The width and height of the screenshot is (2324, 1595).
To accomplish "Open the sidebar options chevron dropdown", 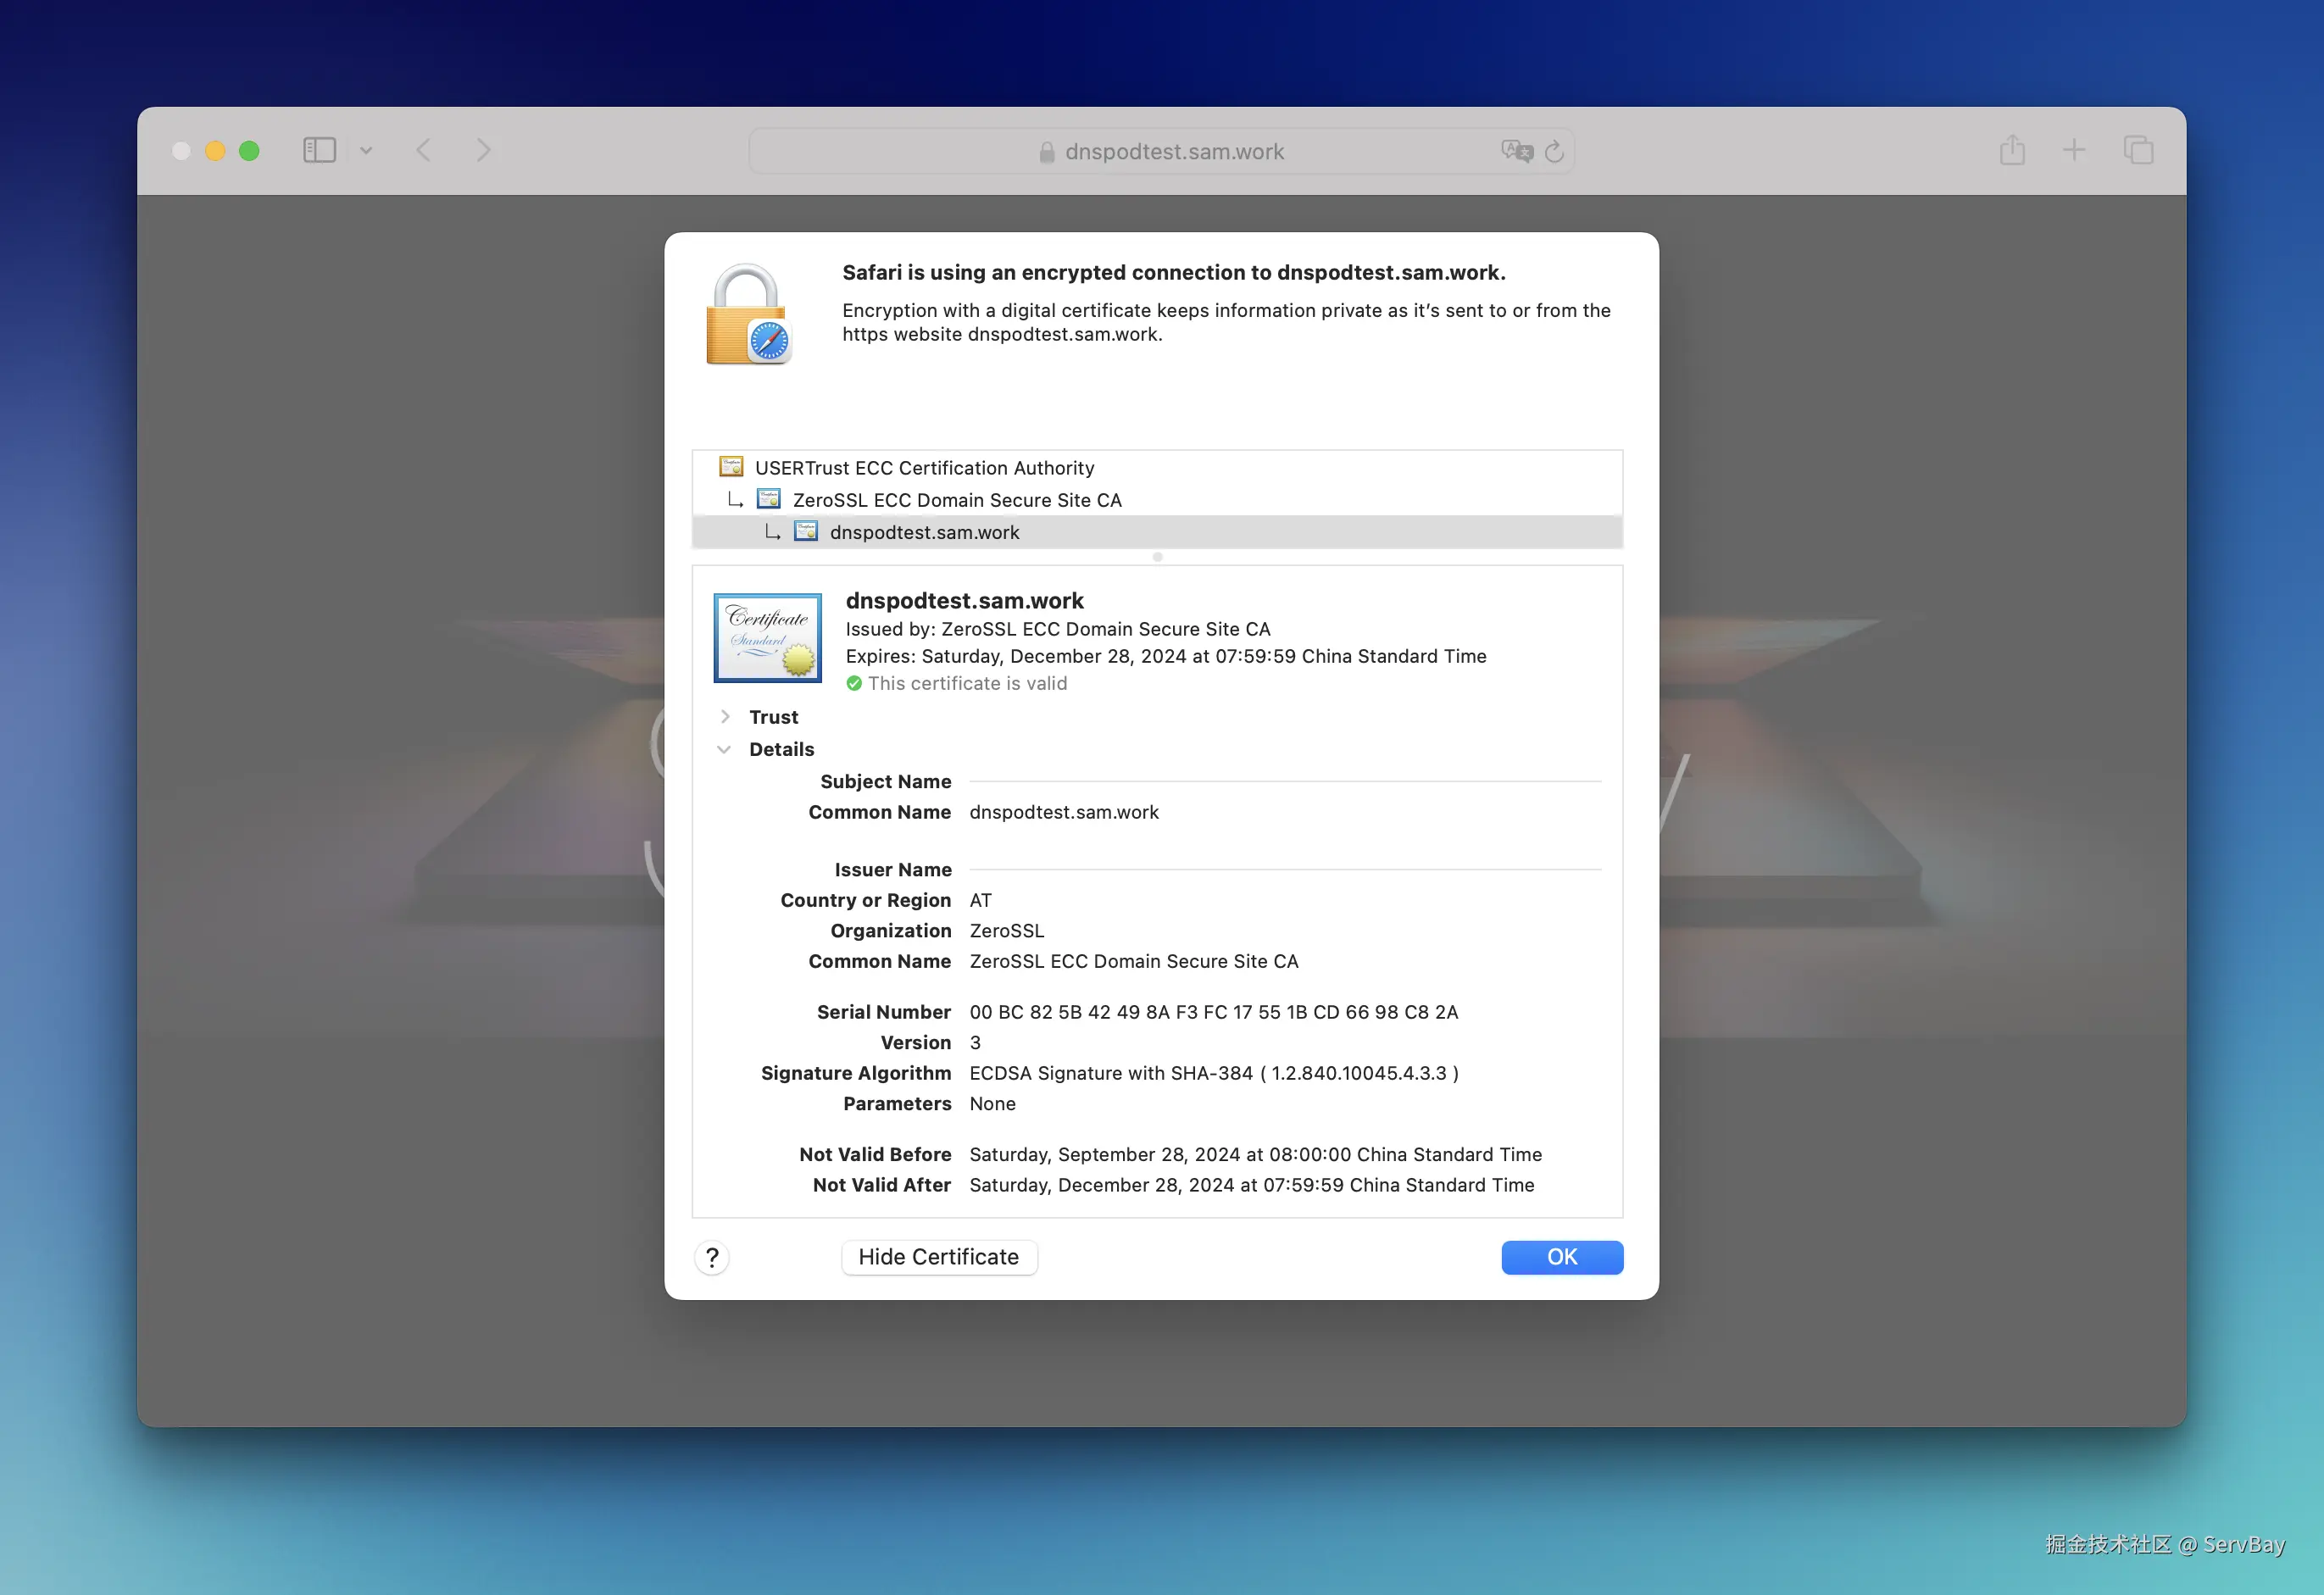I will [366, 151].
